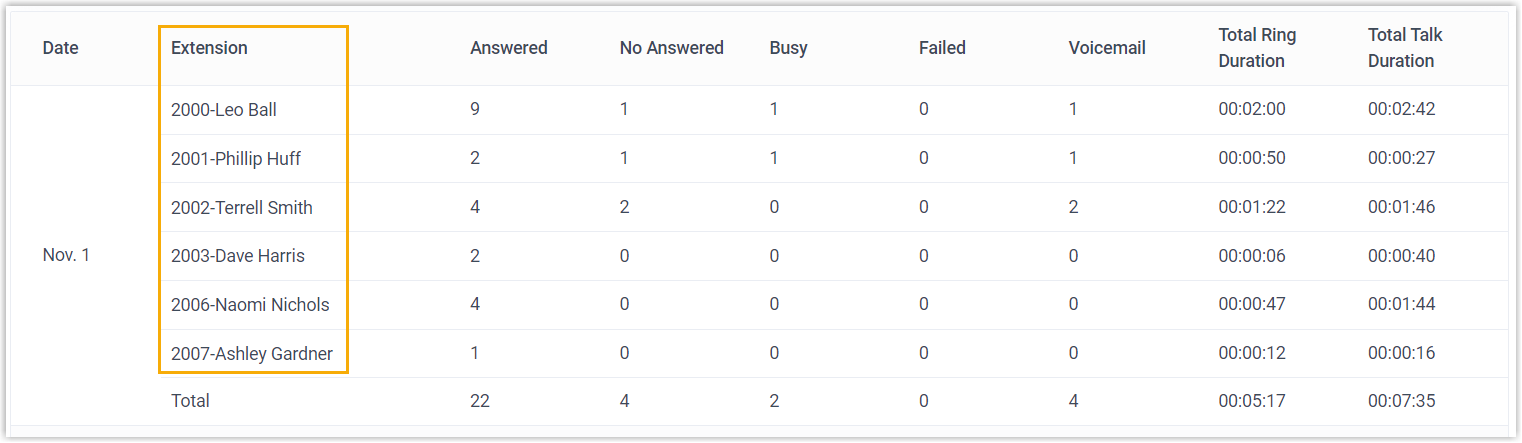Select the 2000-Leo Ball extension row

click(x=224, y=110)
